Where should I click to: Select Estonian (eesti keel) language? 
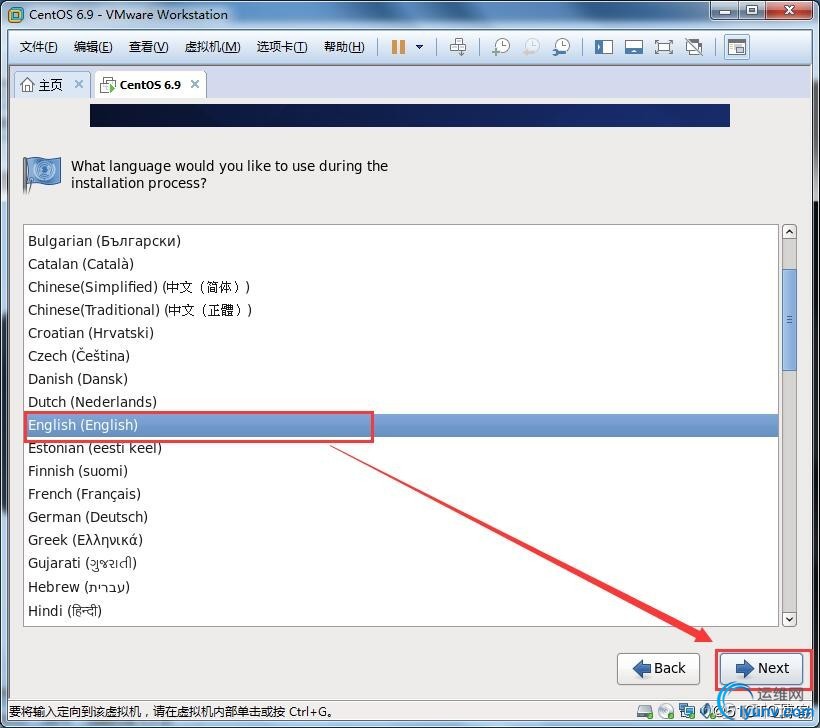[401, 448]
